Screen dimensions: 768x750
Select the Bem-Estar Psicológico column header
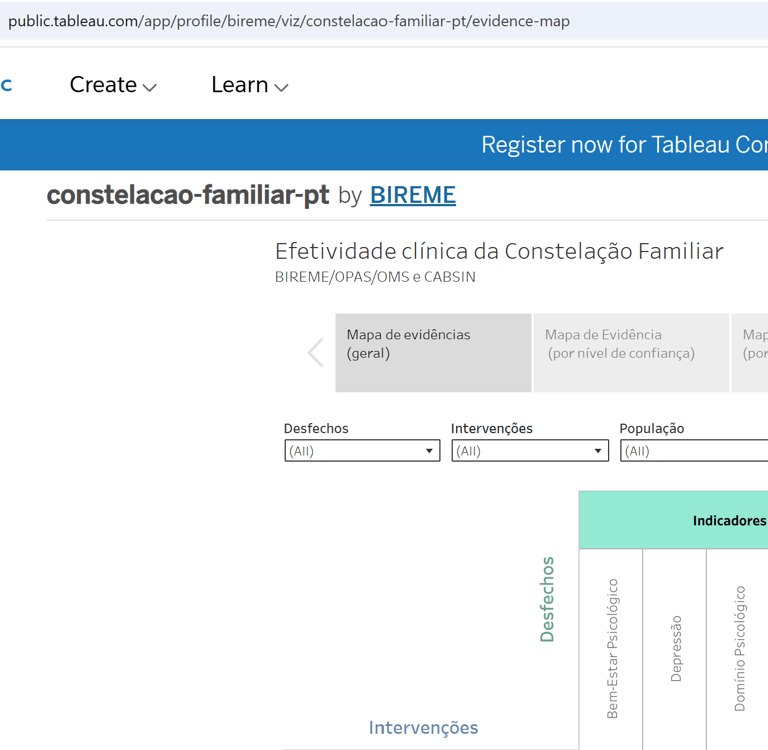point(612,649)
